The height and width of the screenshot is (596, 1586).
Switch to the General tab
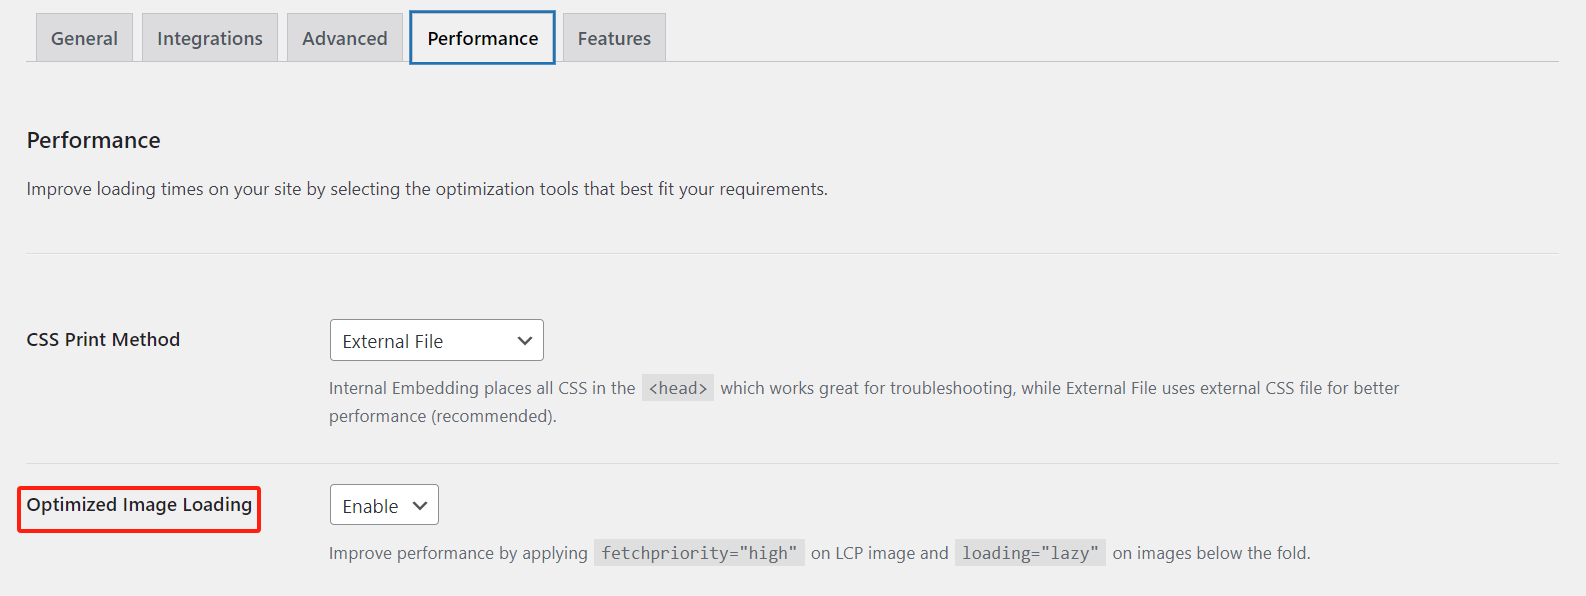(x=84, y=38)
